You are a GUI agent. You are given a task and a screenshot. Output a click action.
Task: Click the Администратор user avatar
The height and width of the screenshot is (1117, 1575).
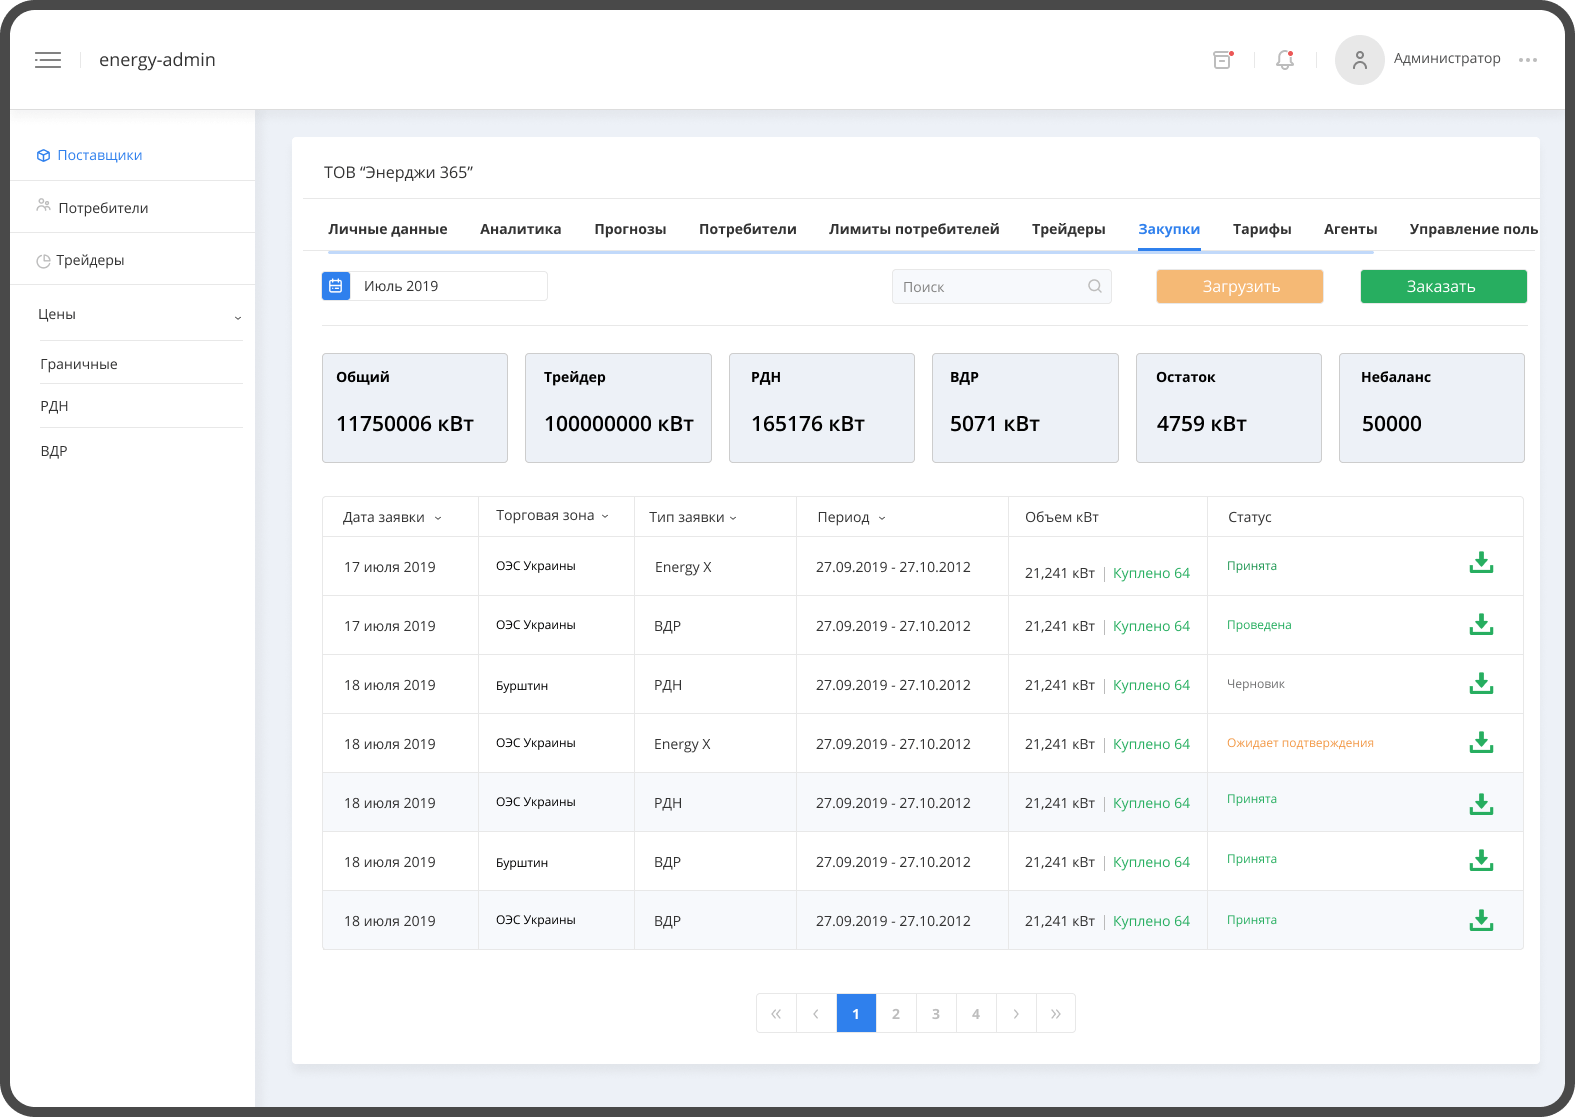pyautogui.click(x=1359, y=60)
